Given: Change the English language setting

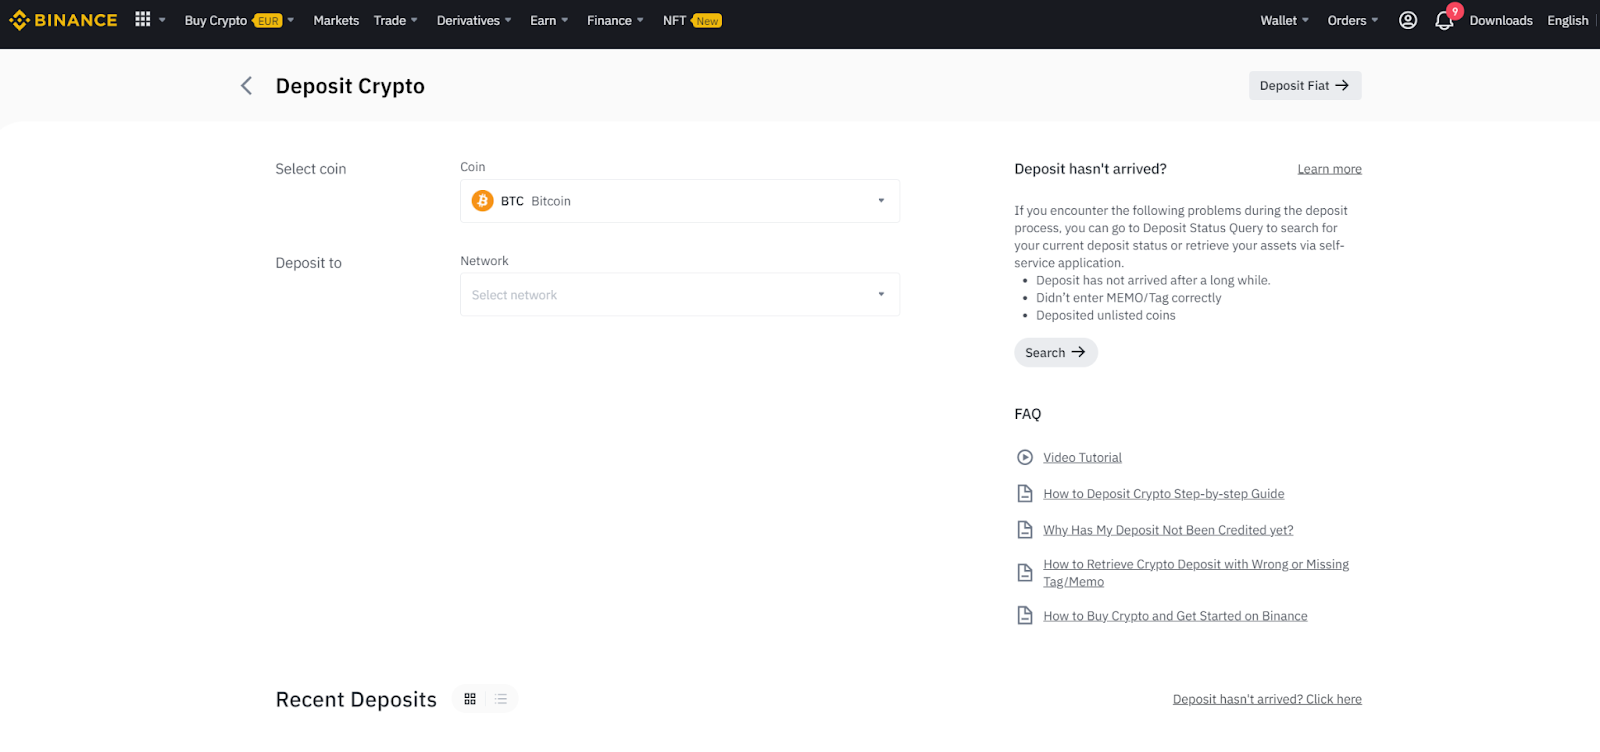Looking at the screenshot, I should point(1568,21).
